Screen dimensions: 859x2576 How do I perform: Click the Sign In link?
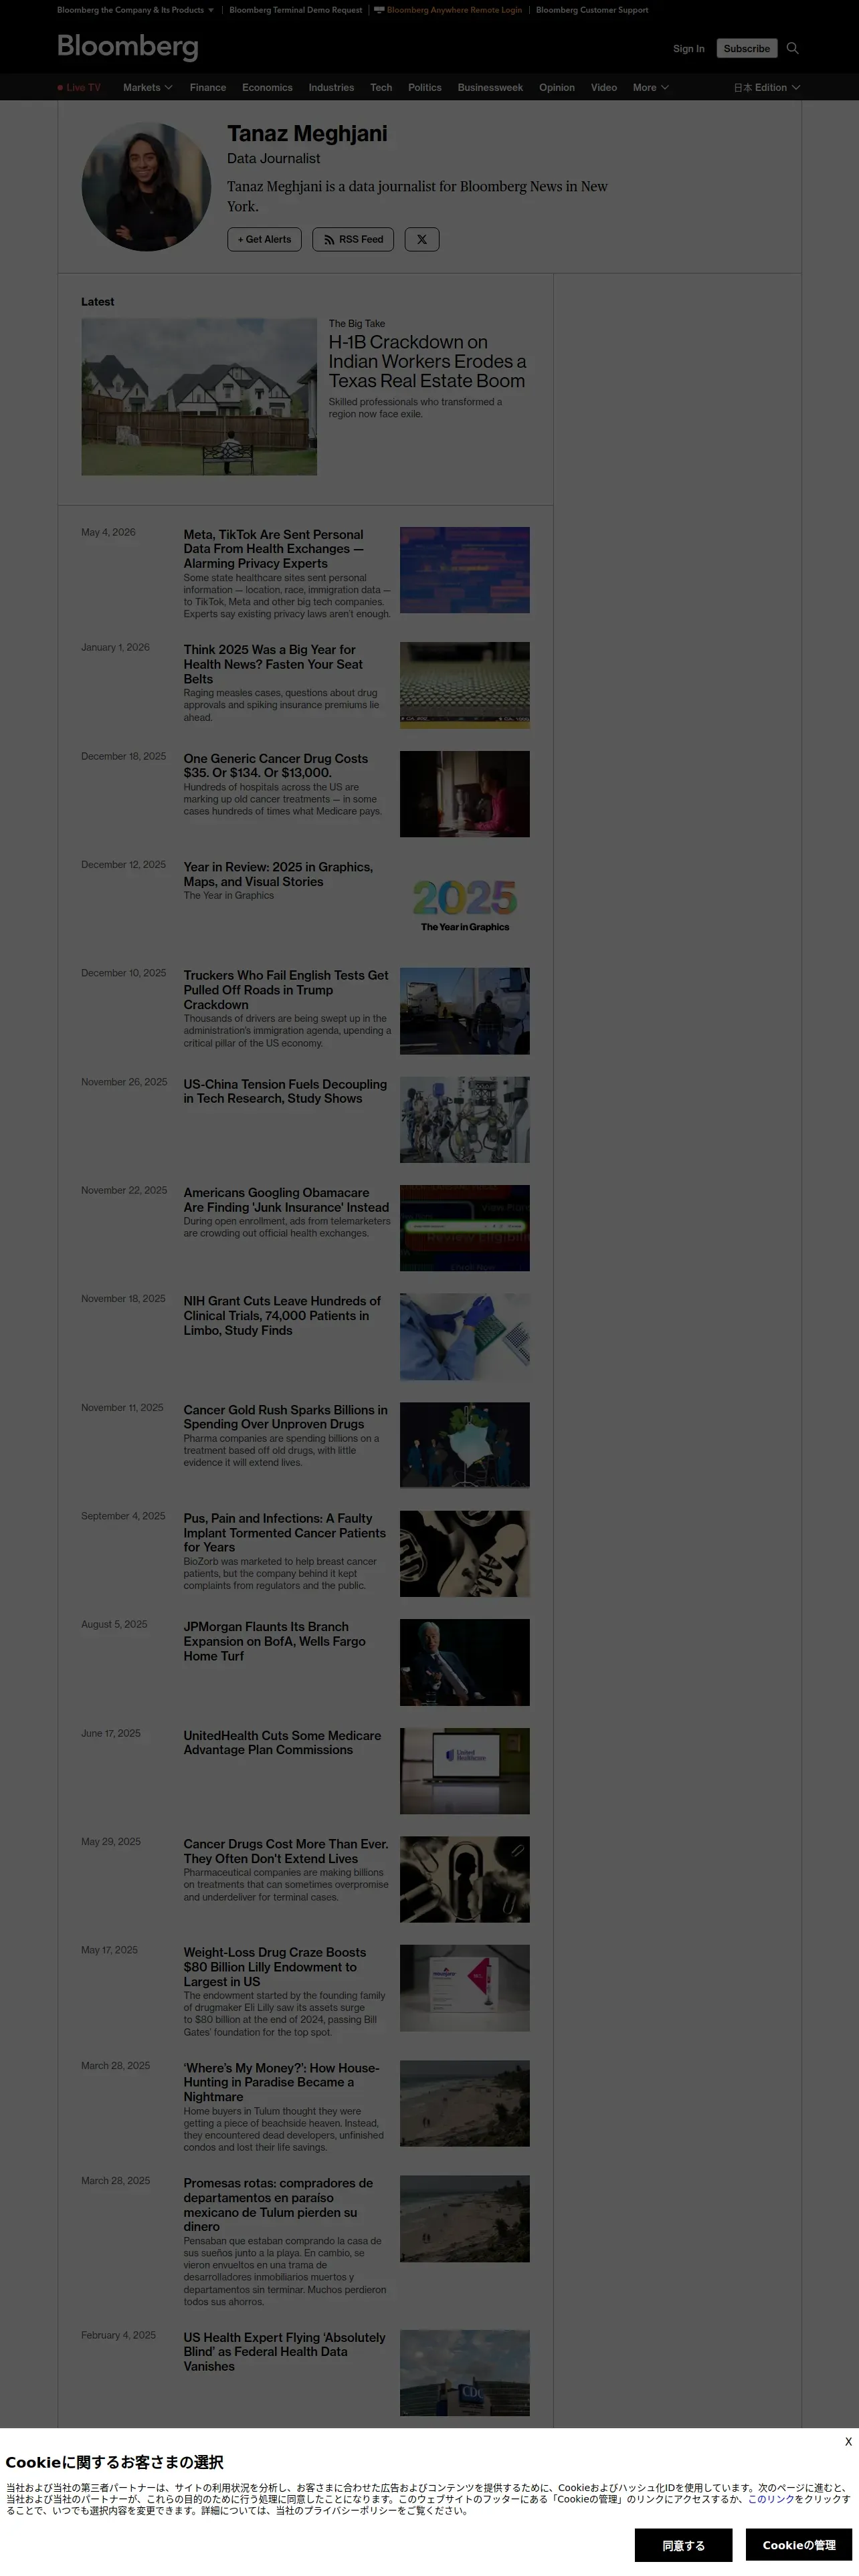click(689, 48)
